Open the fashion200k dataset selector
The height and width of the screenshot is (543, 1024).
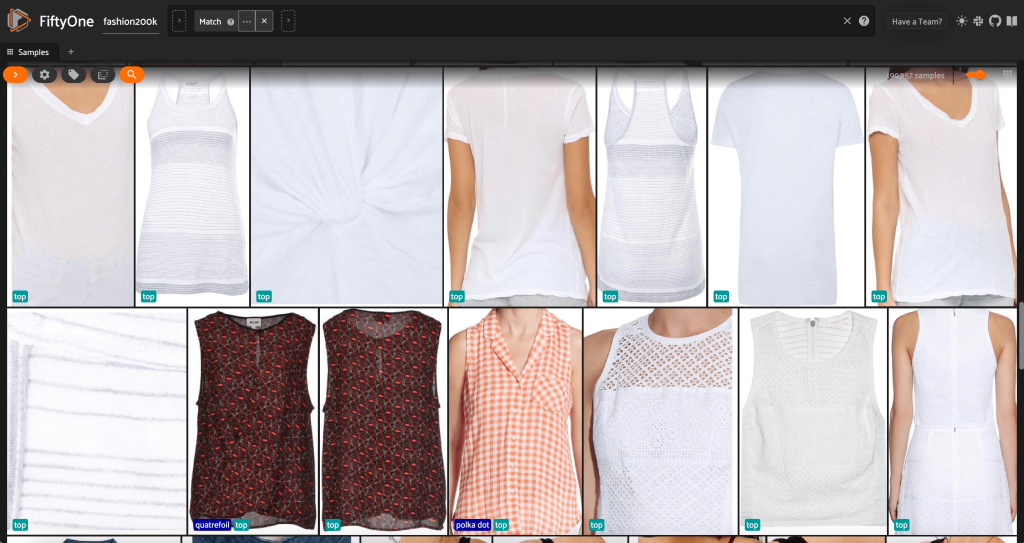[x=131, y=22]
